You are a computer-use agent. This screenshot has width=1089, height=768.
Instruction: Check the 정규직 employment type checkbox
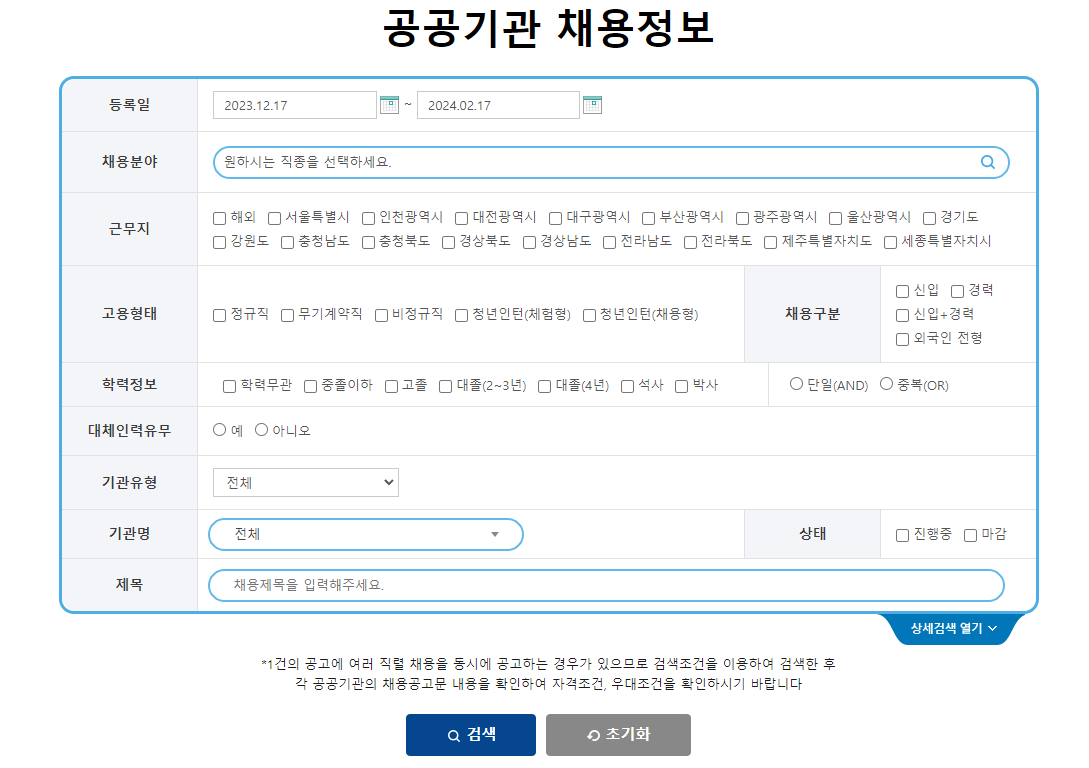218,315
